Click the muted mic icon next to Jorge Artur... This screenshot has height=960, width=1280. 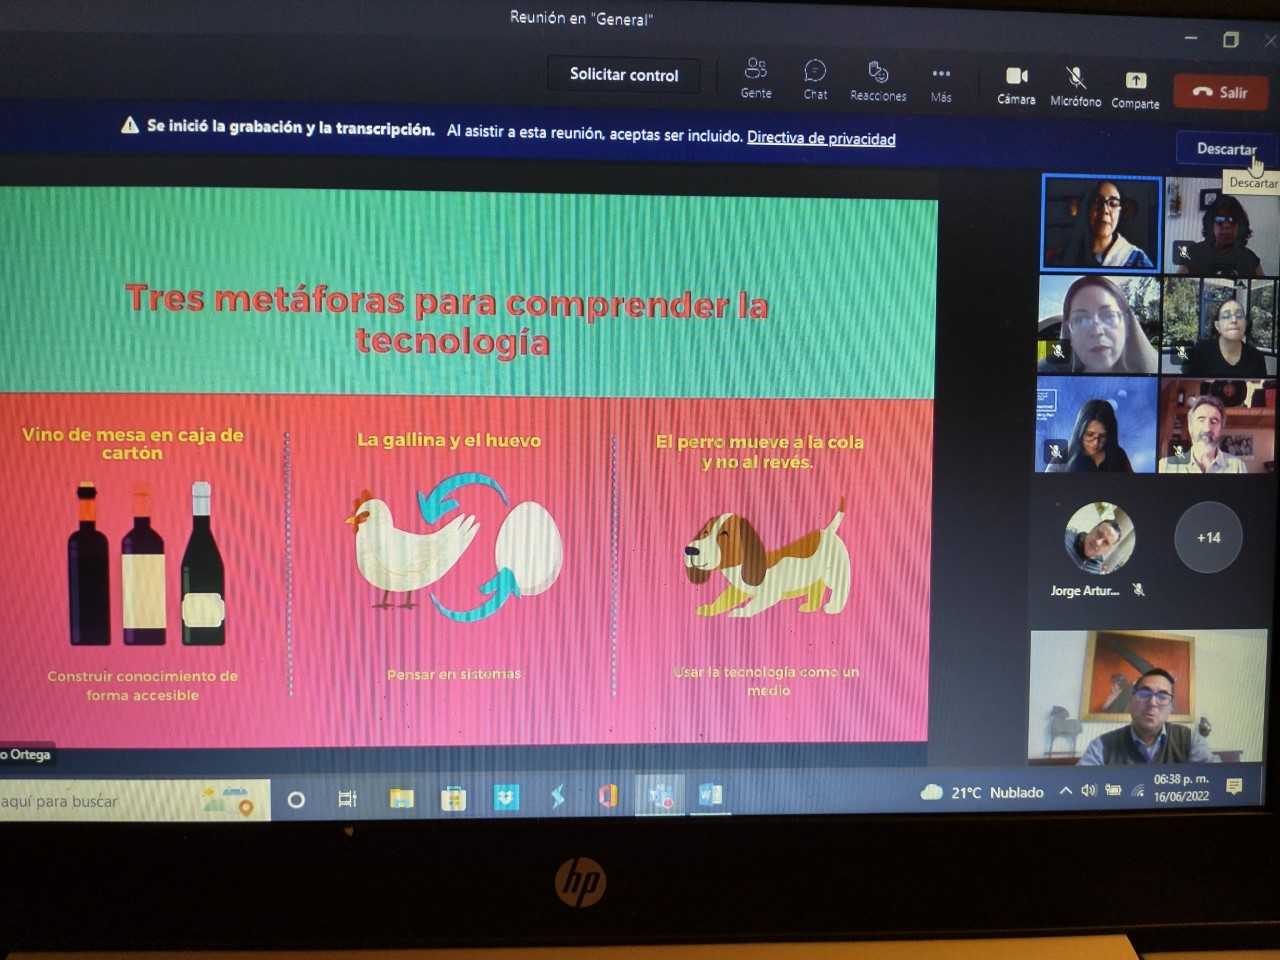tap(1138, 590)
